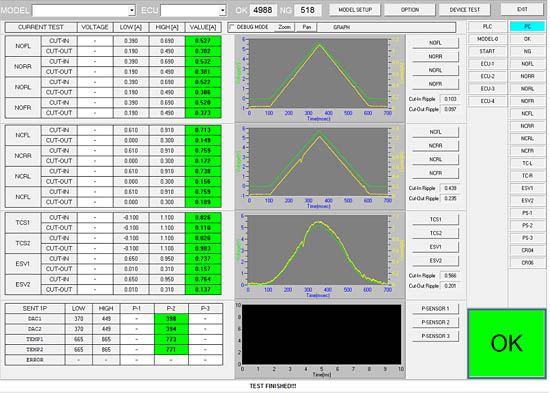Viewport: 550px width, 393px height.
Task: Click the green DAC1 P-2 value cell
Action: 171,319
